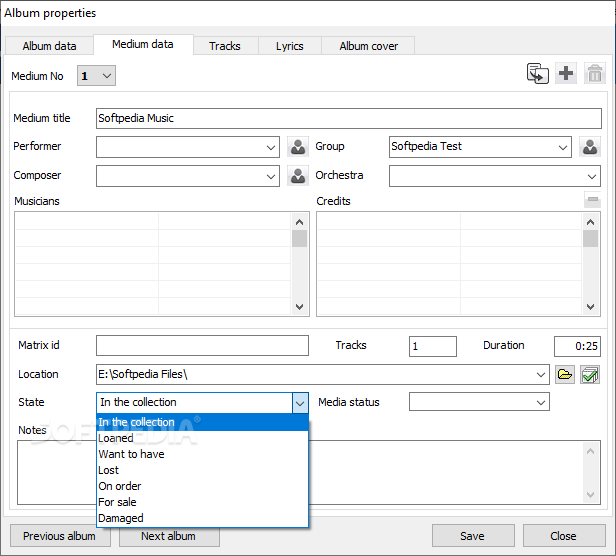Expand the Performer combo box
This screenshot has height=556, width=616.
click(x=271, y=147)
